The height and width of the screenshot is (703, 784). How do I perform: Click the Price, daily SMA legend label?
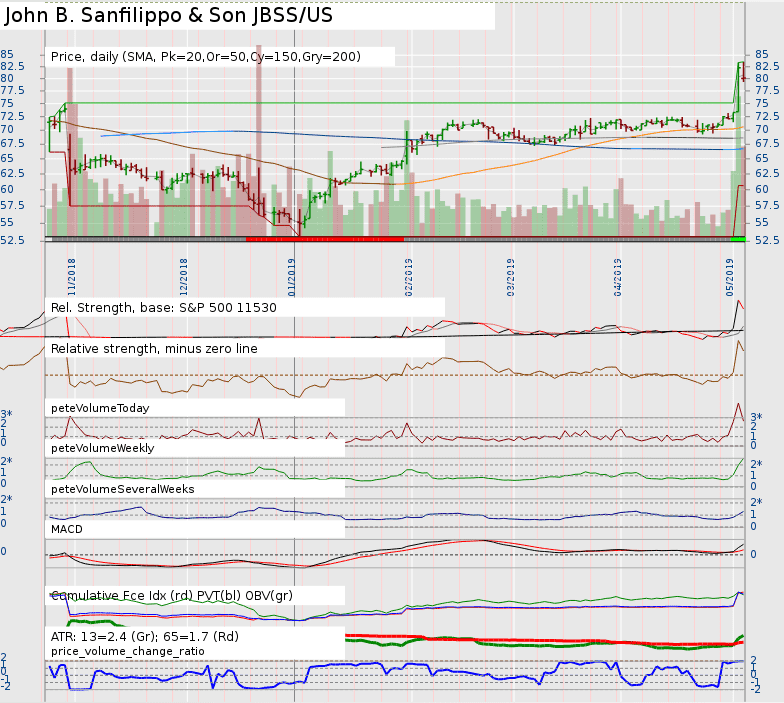click(206, 57)
